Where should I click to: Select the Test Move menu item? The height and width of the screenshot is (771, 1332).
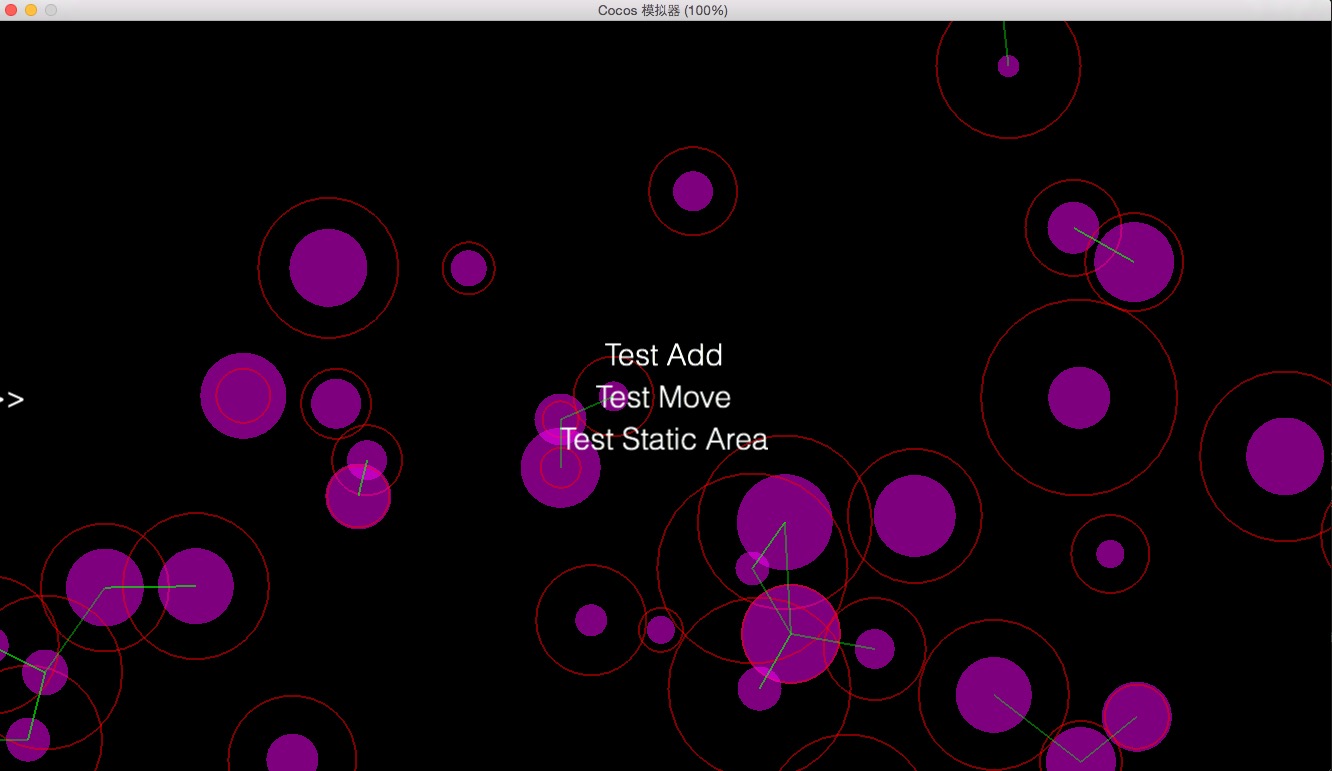click(x=664, y=397)
